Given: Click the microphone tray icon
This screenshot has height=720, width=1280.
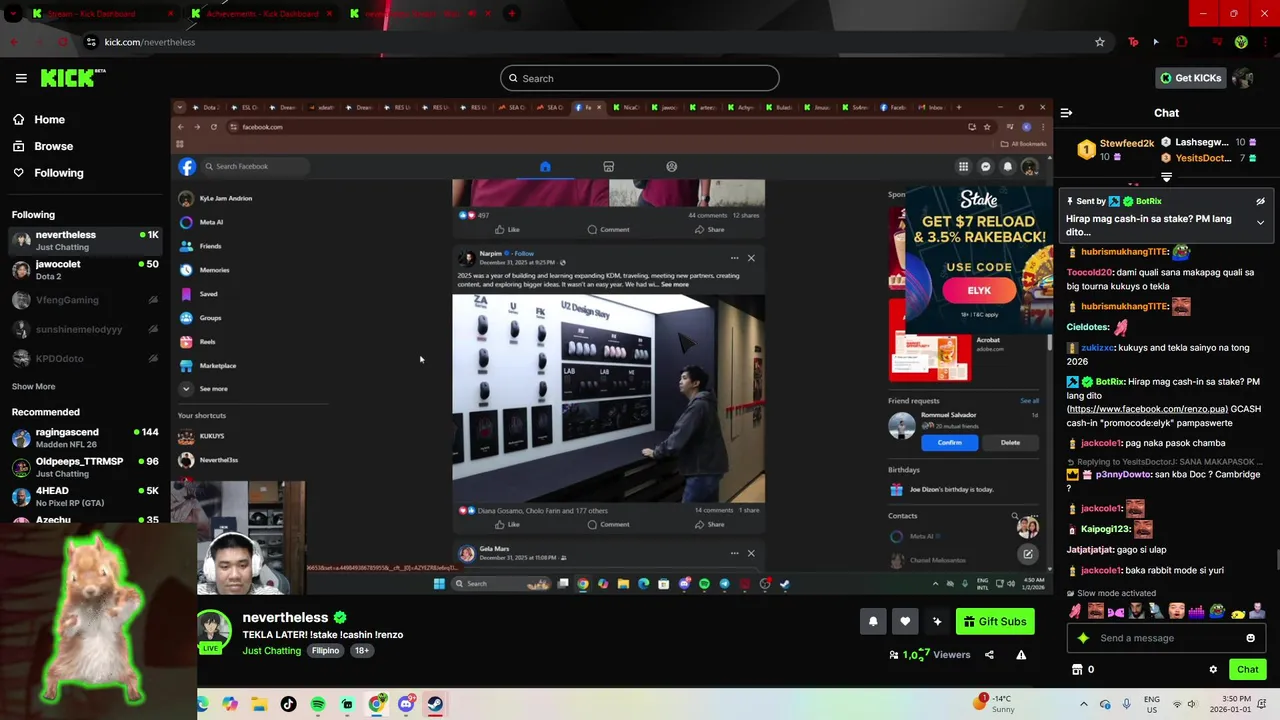Looking at the screenshot, I should (1127, 704).
